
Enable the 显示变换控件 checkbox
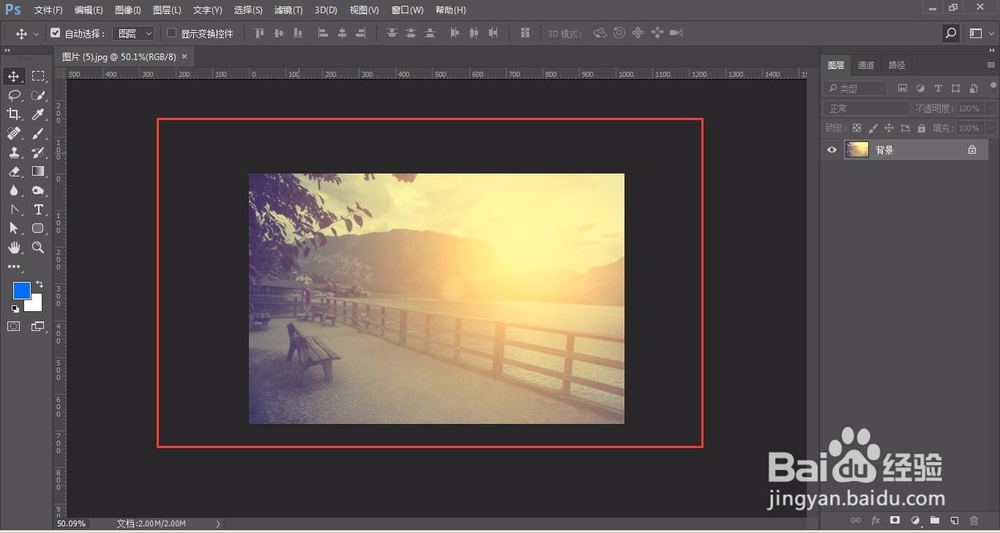(x=172, y=33)
